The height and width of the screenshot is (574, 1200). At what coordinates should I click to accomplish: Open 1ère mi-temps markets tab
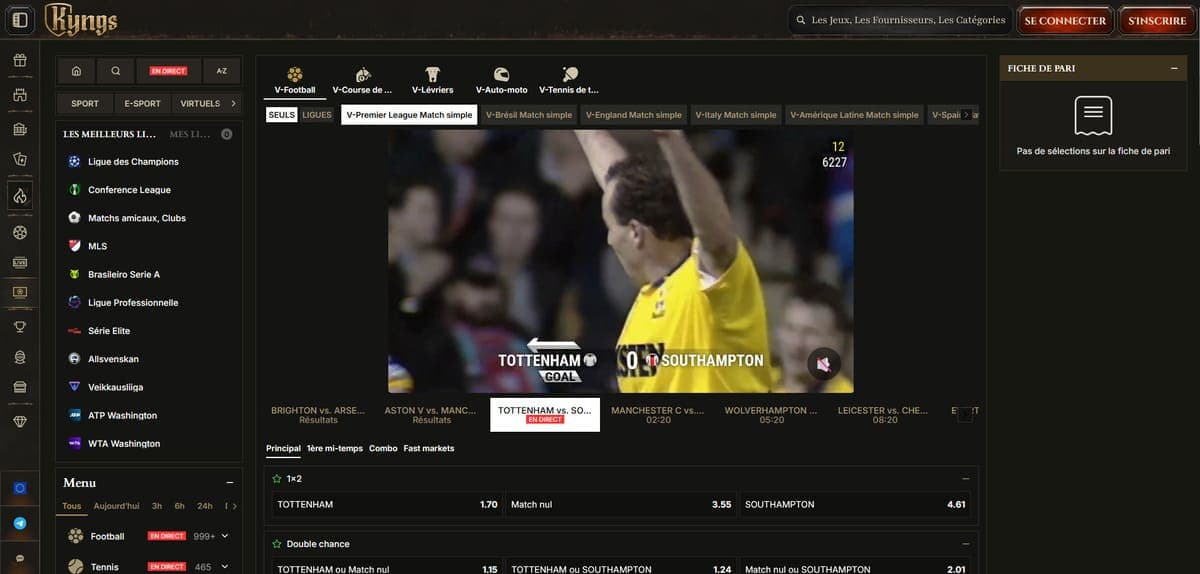(x=335, y=448)
